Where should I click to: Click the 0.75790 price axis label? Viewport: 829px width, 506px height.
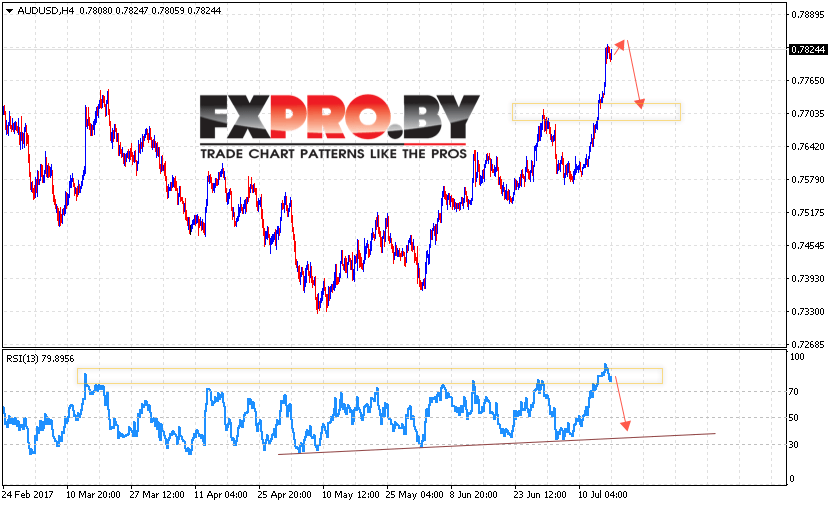coord(808,180)
